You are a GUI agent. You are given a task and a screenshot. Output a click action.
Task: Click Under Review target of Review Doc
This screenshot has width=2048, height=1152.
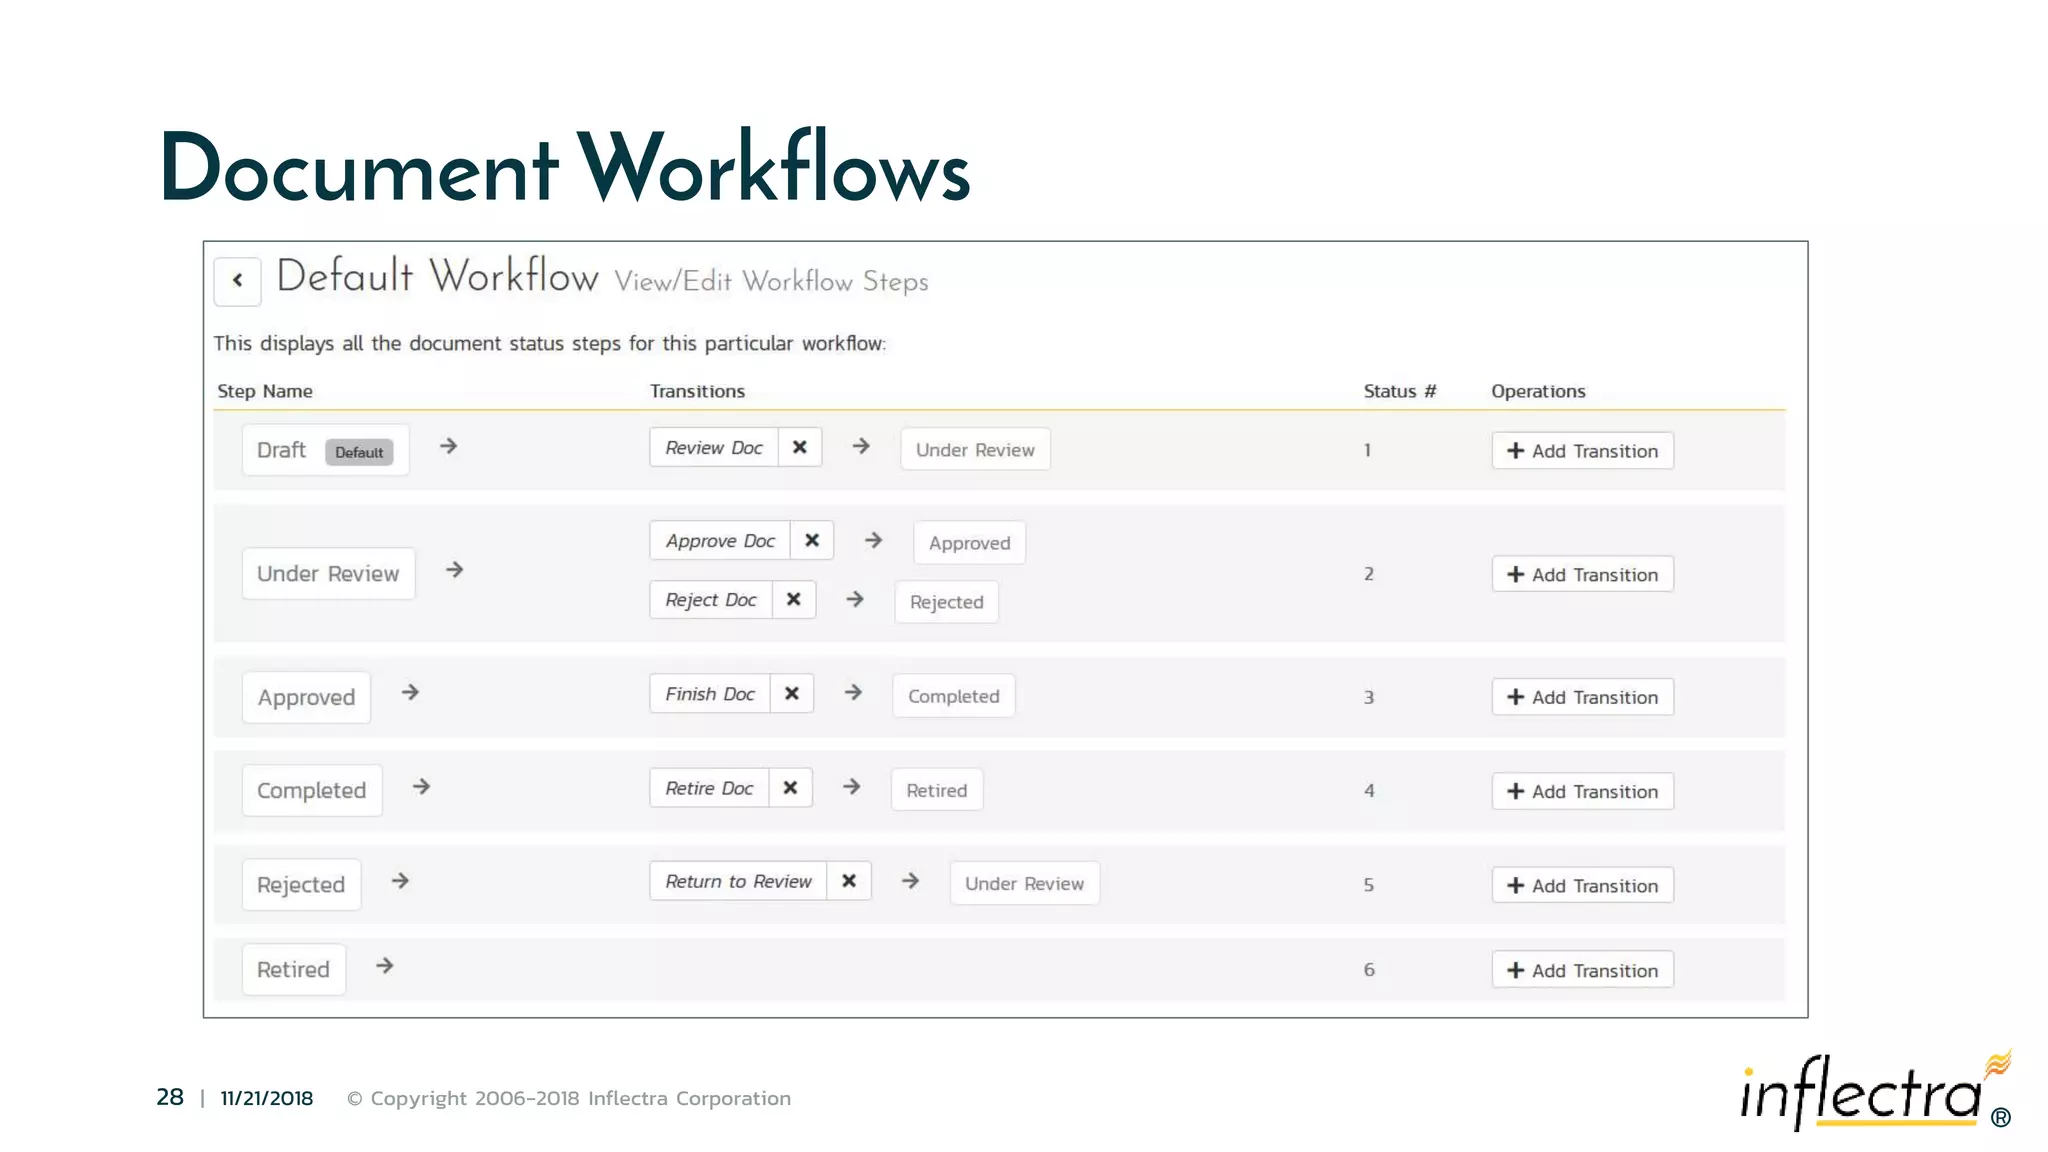point(975,449)
